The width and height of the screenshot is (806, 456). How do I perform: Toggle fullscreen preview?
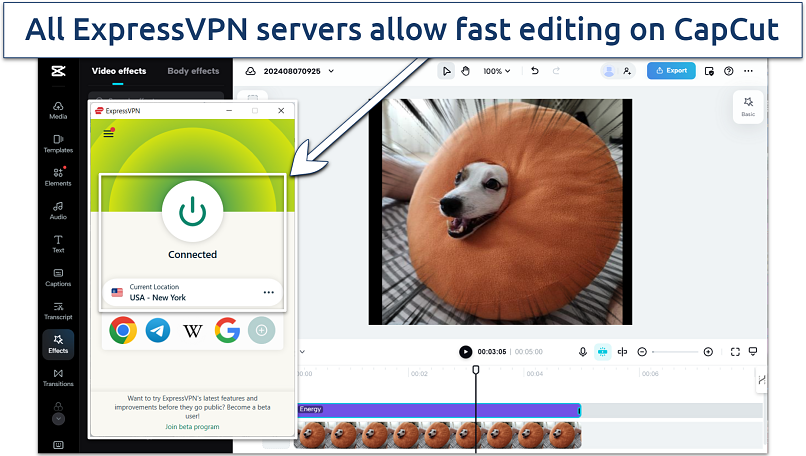[x=735, y=352]
